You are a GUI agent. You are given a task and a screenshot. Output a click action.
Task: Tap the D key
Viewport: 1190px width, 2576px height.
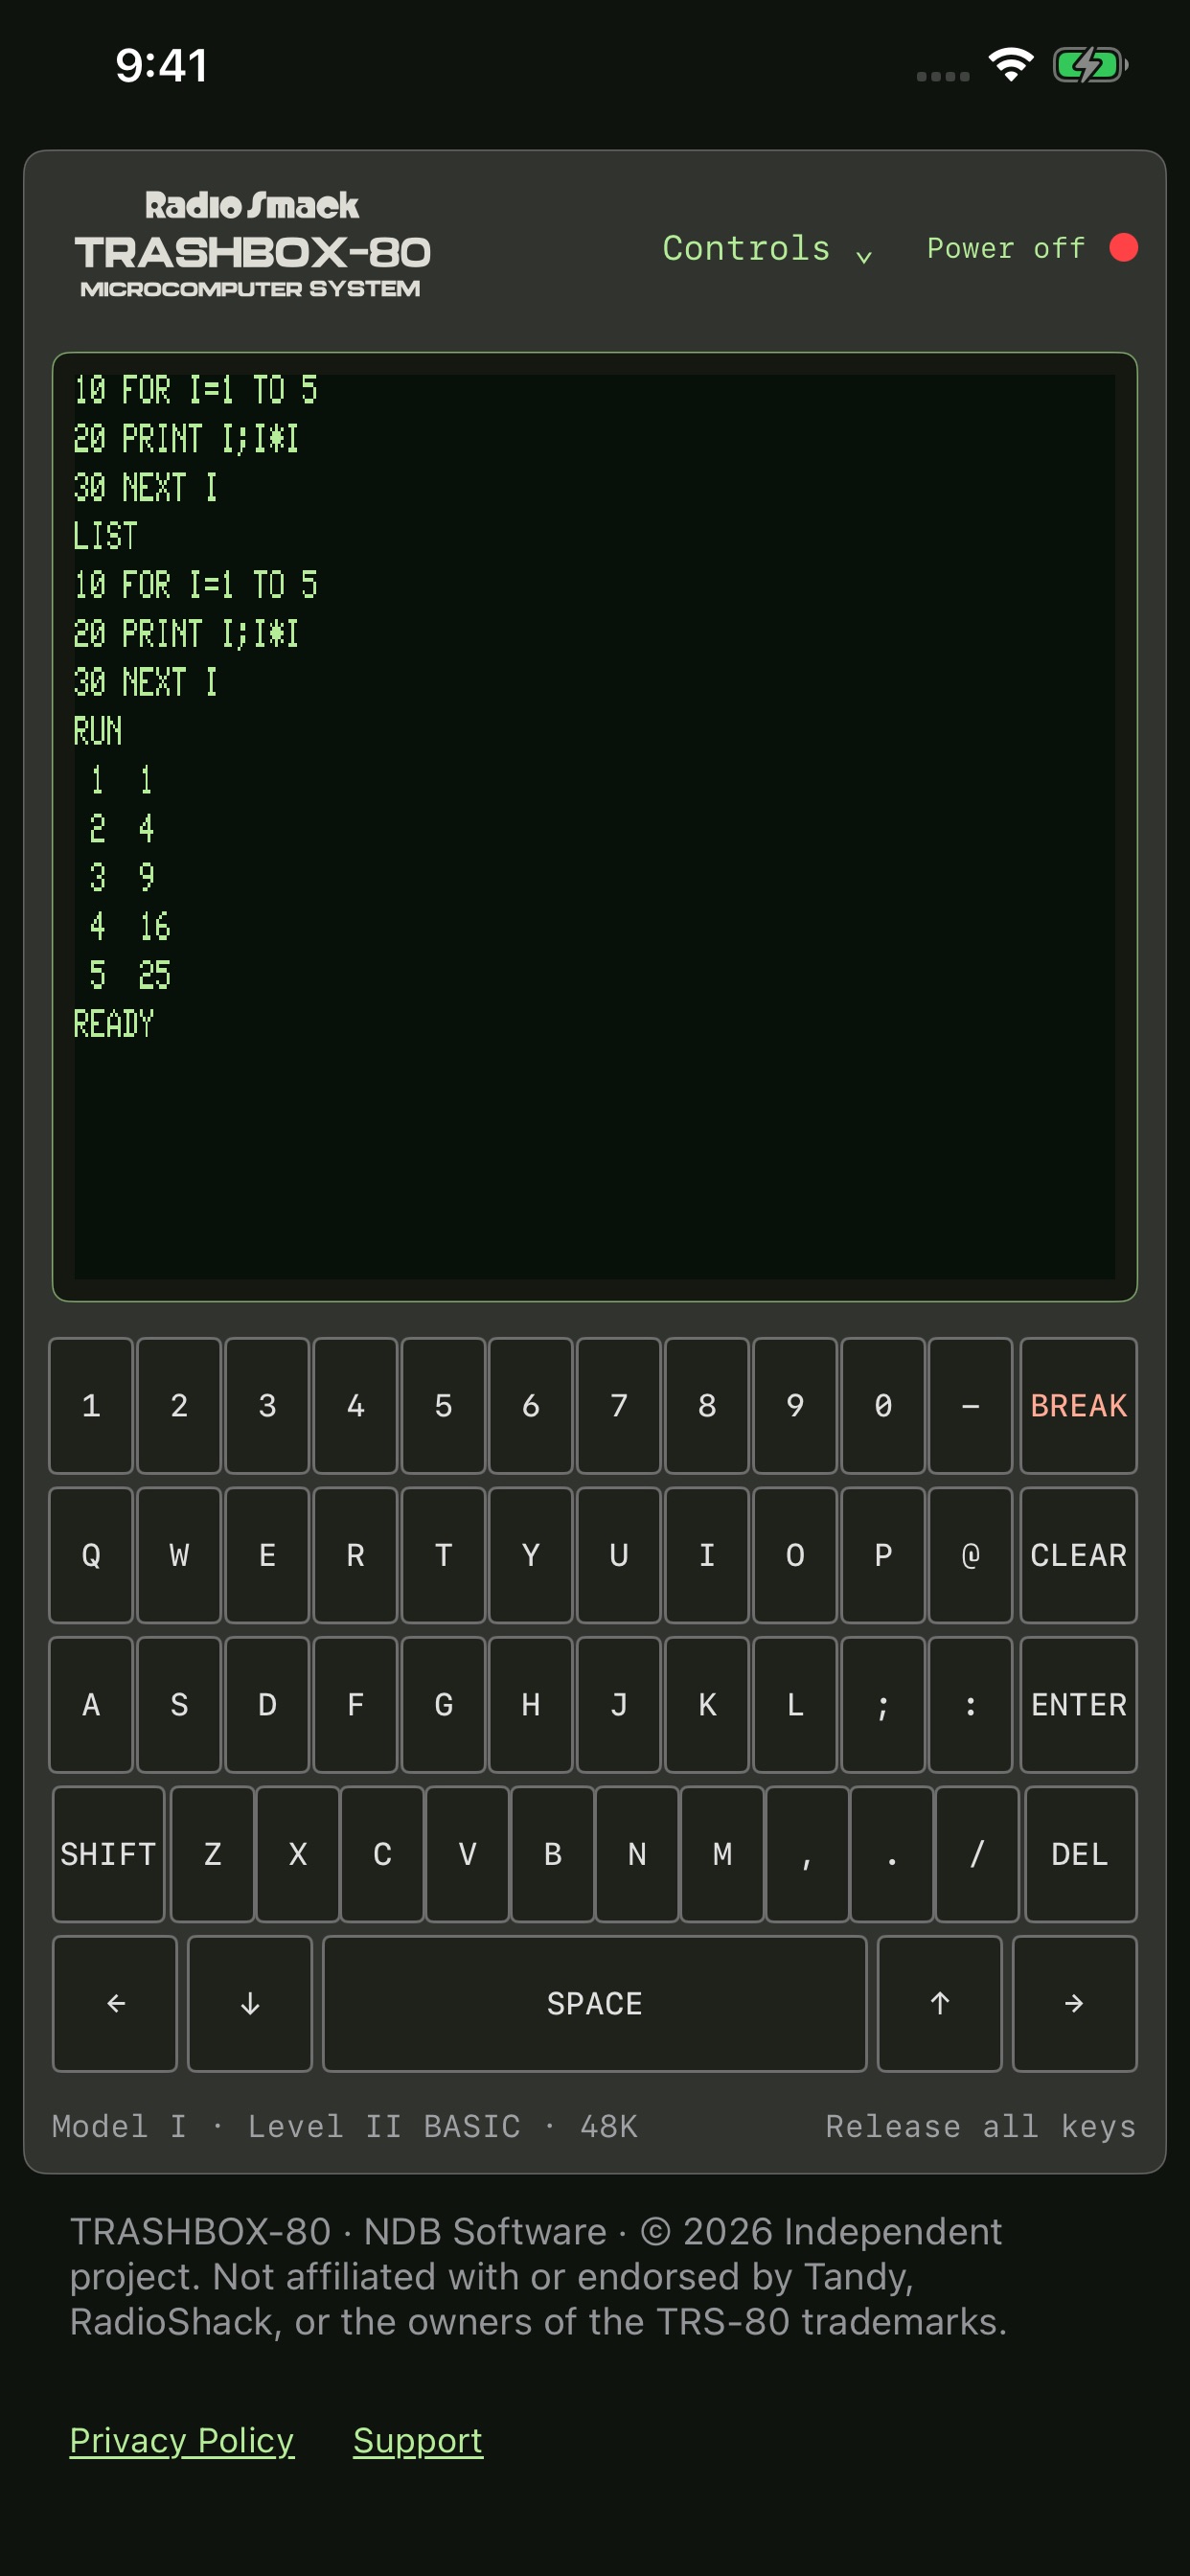pyautogui.click(x=267, y=1704)
